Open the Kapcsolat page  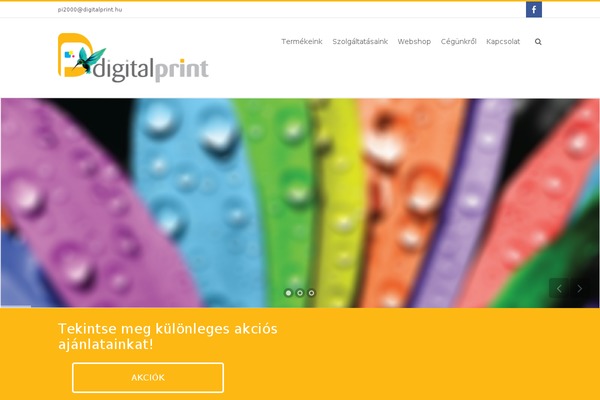coord(503,41)
